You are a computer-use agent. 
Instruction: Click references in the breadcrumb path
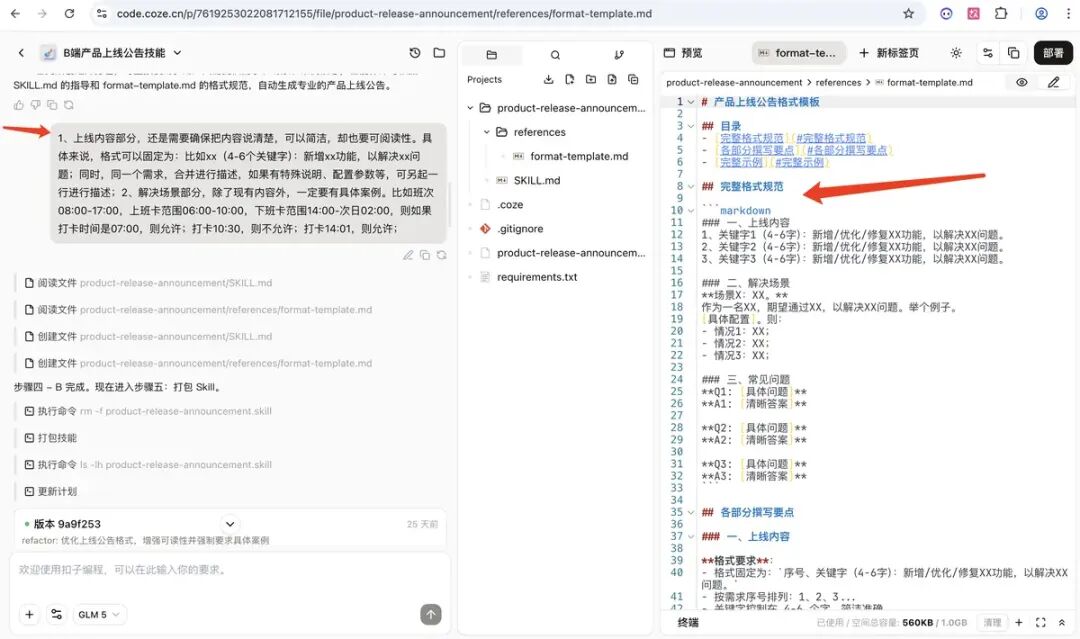tap(838, 83)
